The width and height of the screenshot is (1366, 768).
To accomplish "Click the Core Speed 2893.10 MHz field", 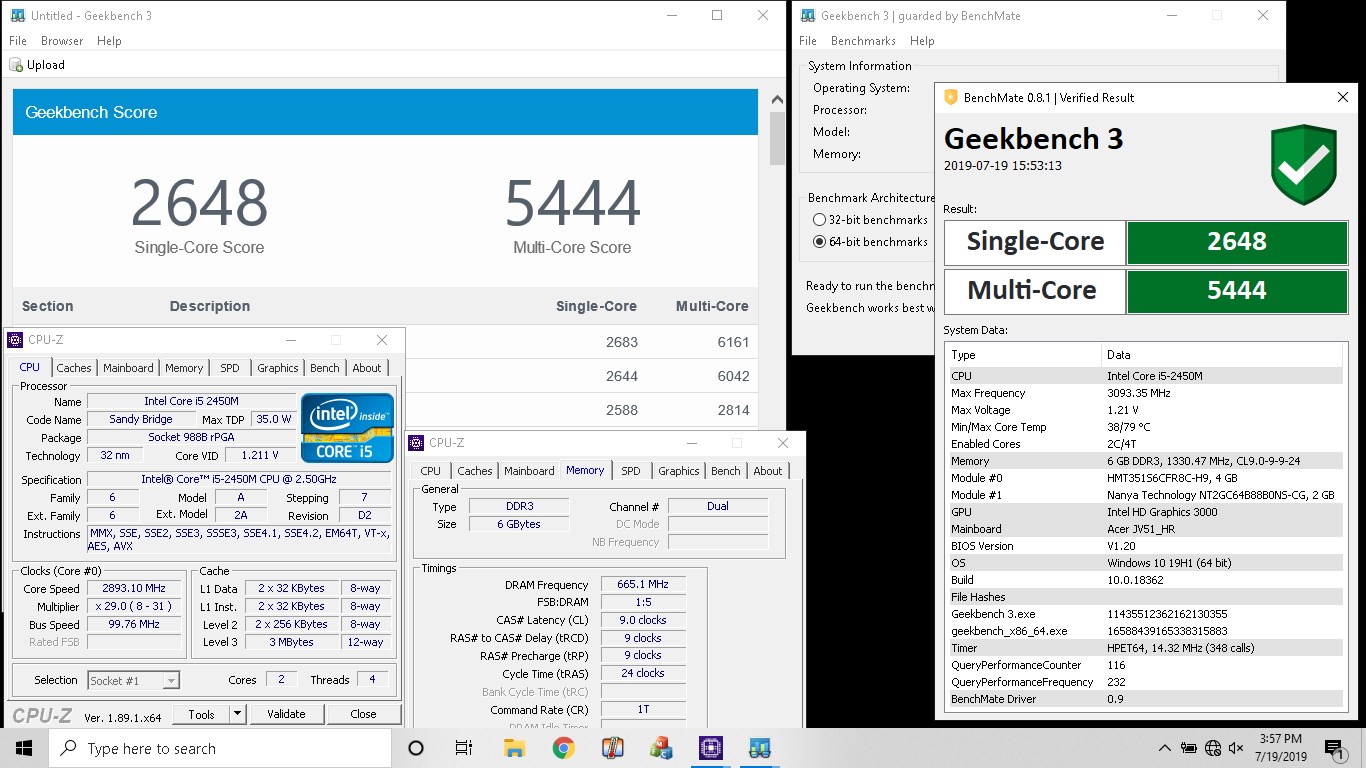I will 134,588.
